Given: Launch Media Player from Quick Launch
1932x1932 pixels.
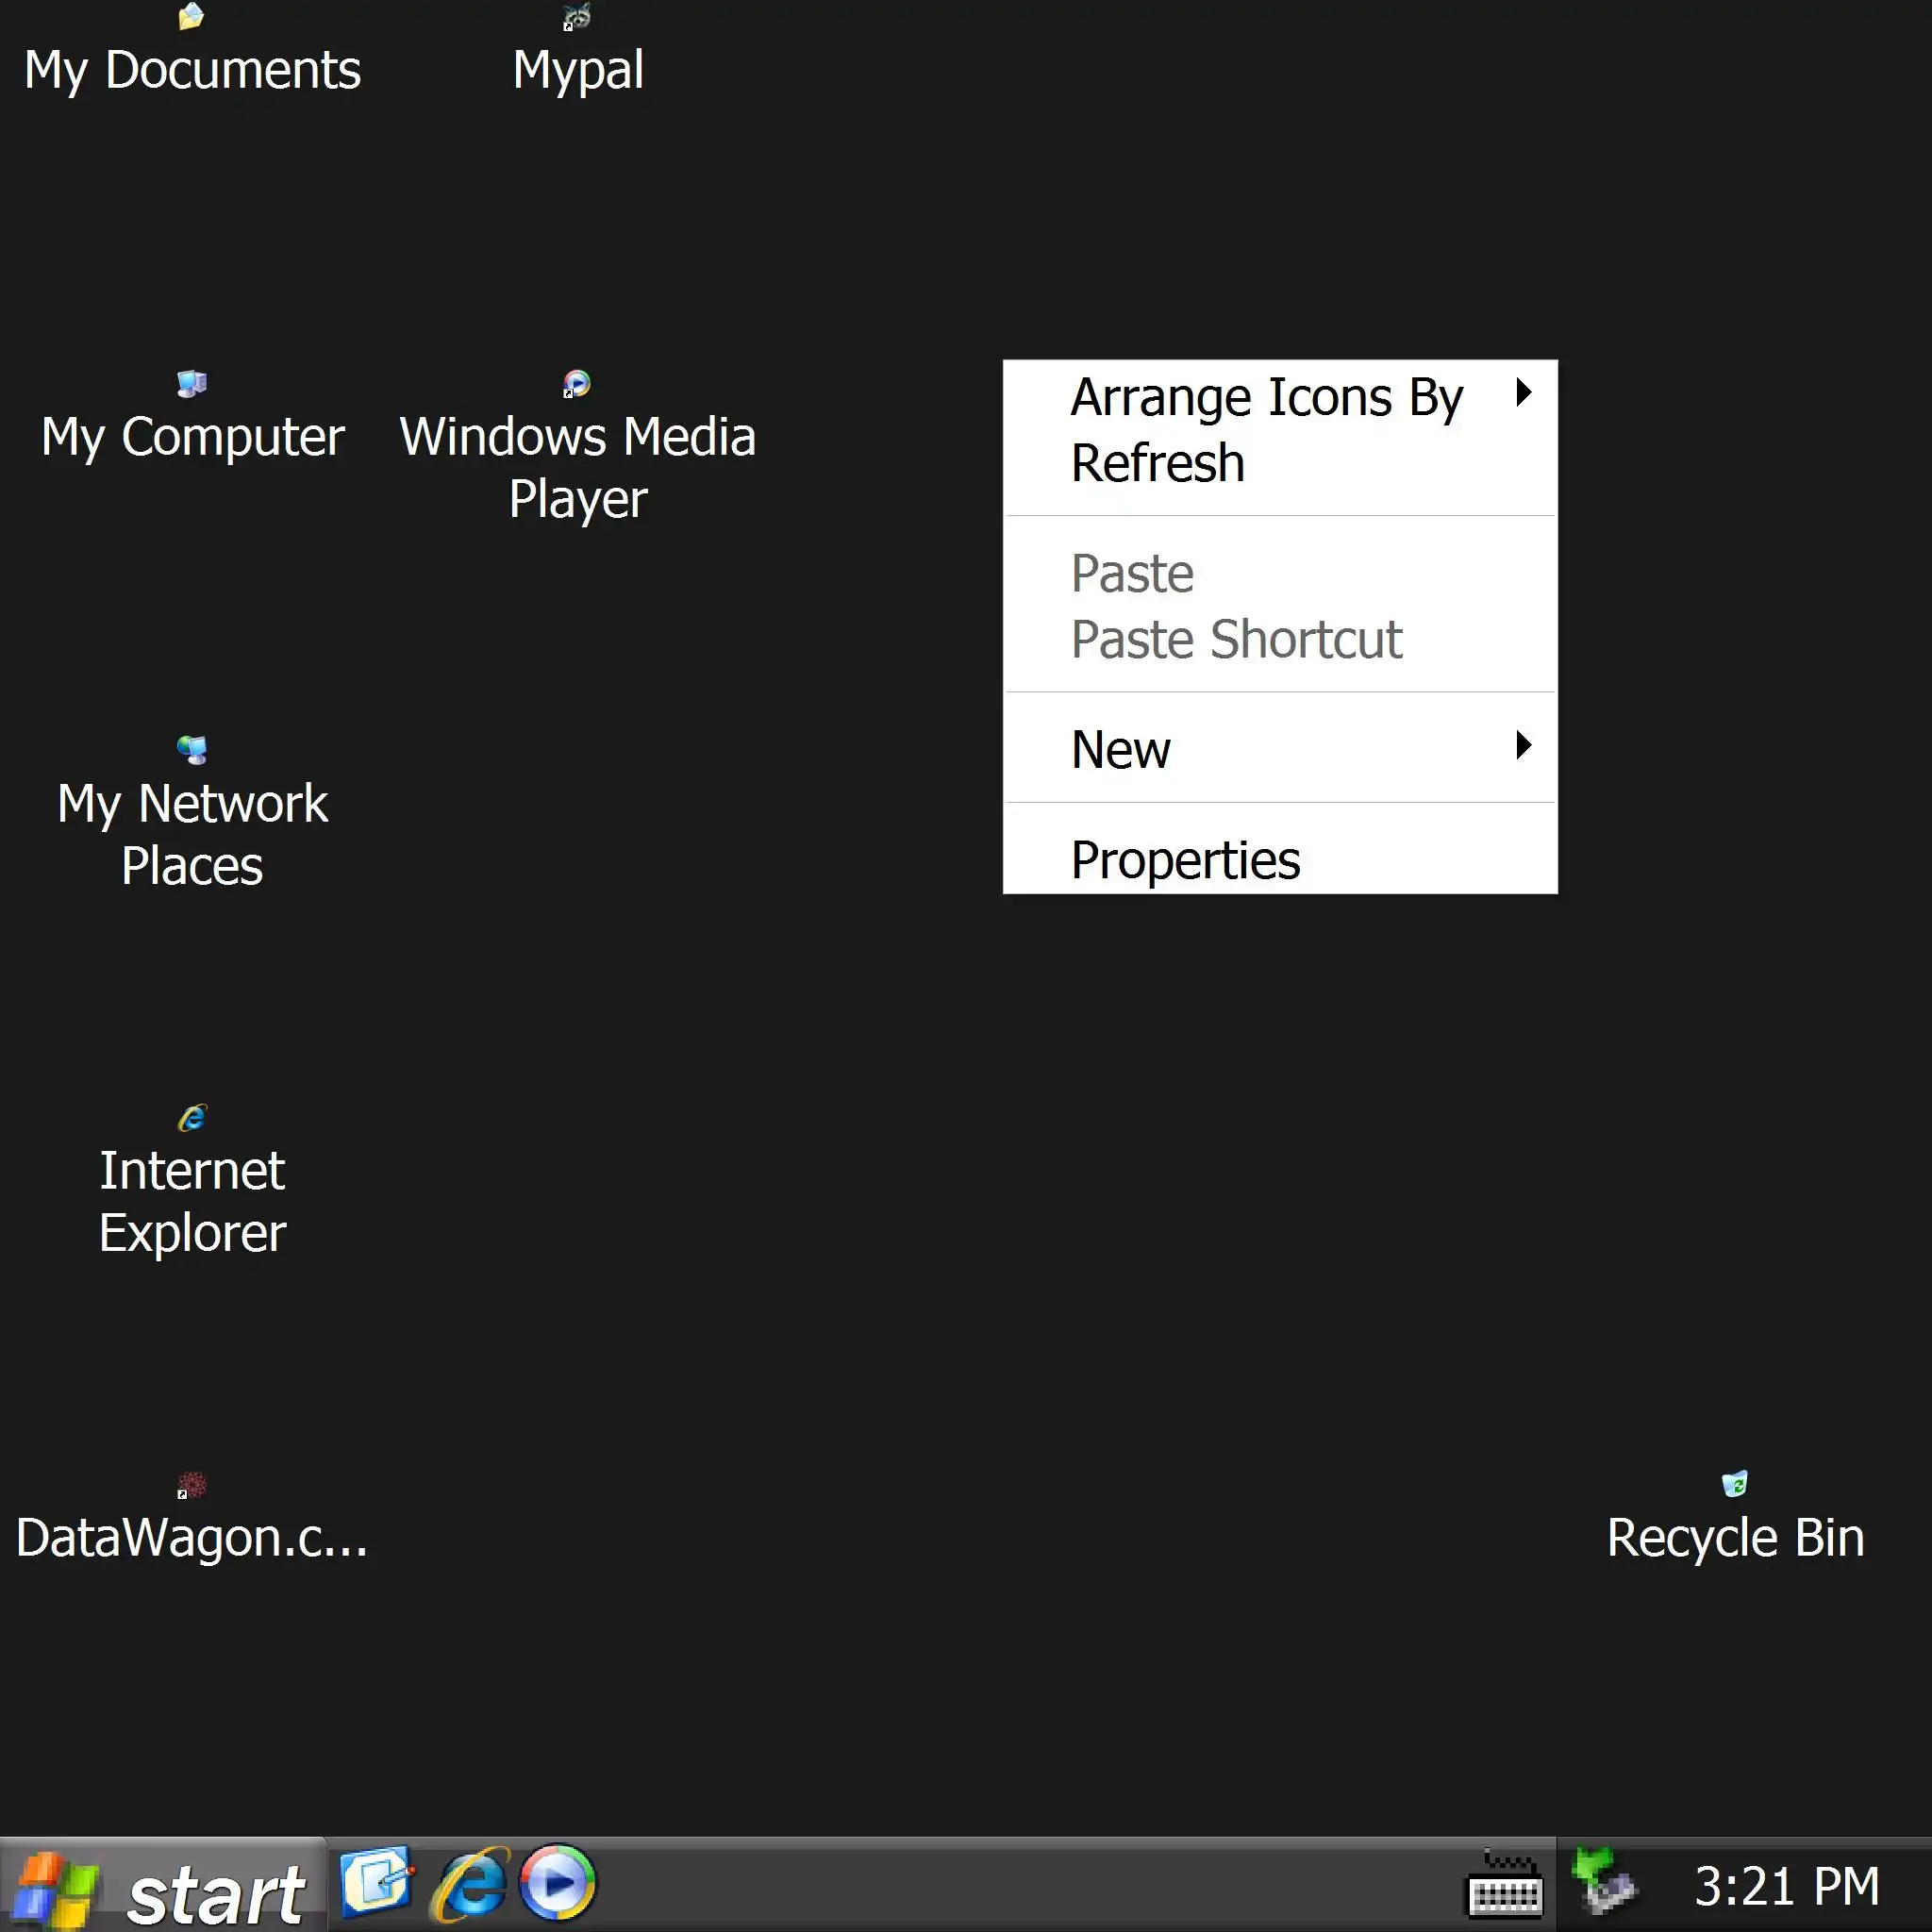Looking at the screenshot, I should [557, 1884].
